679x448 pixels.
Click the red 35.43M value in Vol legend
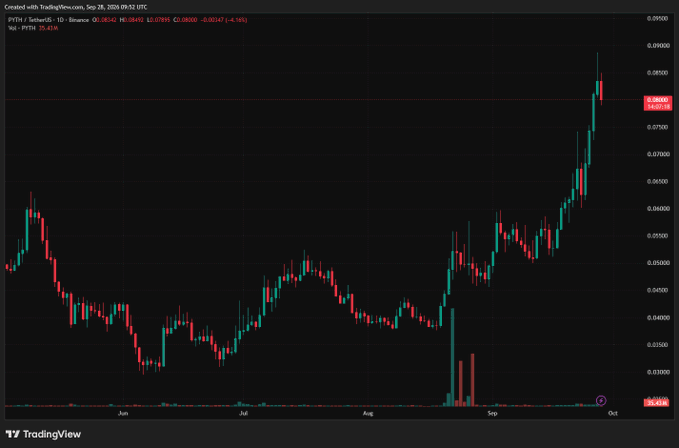[48, 28]
